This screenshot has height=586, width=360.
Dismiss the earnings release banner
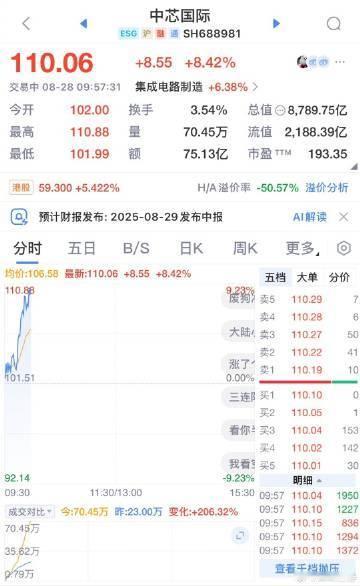[343, 217]
